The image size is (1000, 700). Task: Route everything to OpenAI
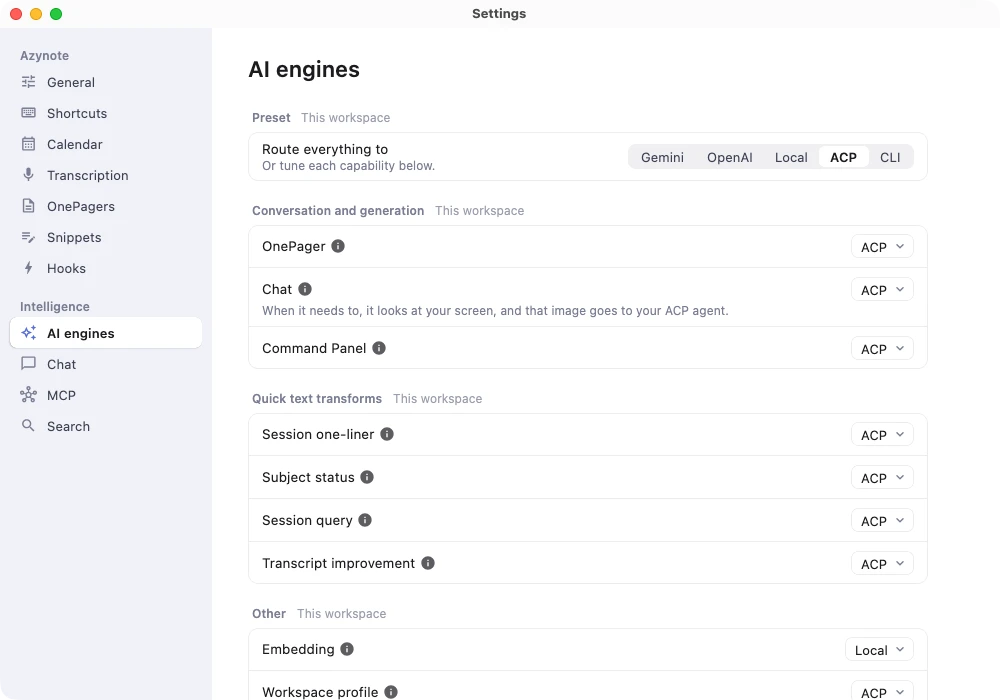[x=730, y=157]
